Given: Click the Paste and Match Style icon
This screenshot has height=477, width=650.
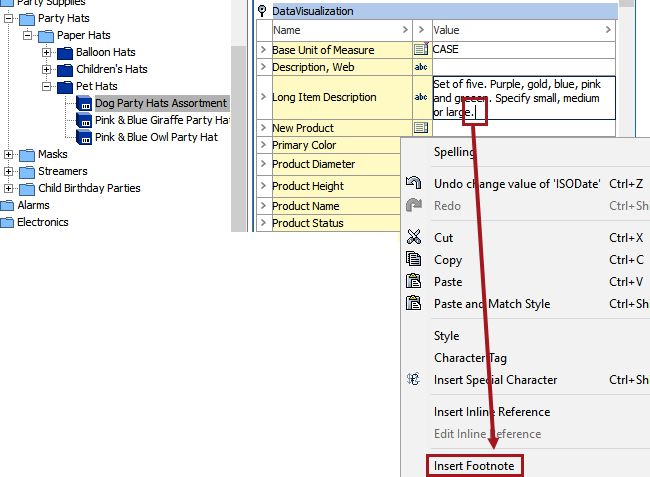Looking at the screenshot, I should point(414,304).
